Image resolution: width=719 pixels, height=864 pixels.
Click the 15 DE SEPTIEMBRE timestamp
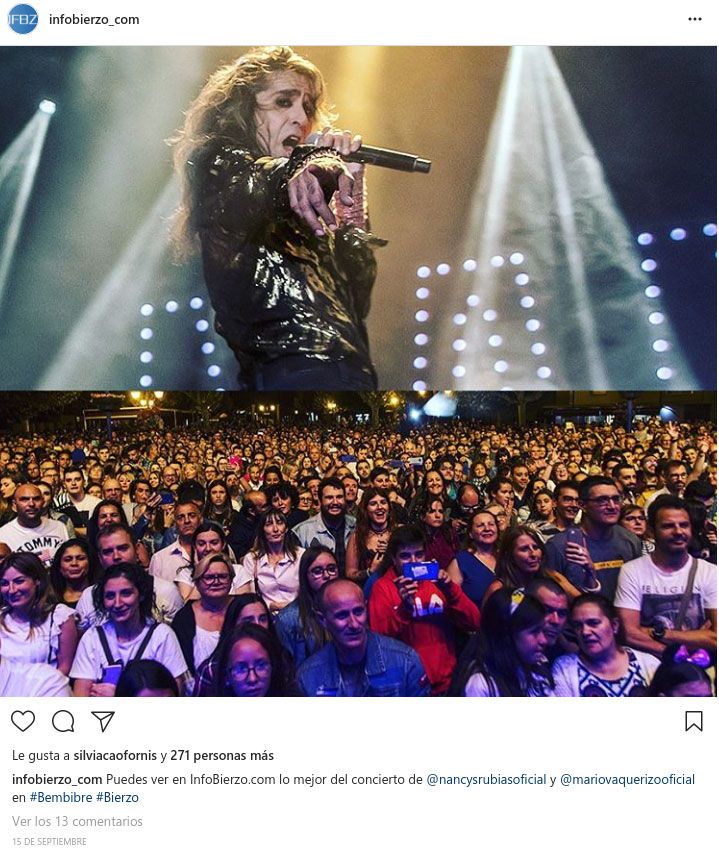click(x=49, y=842)
